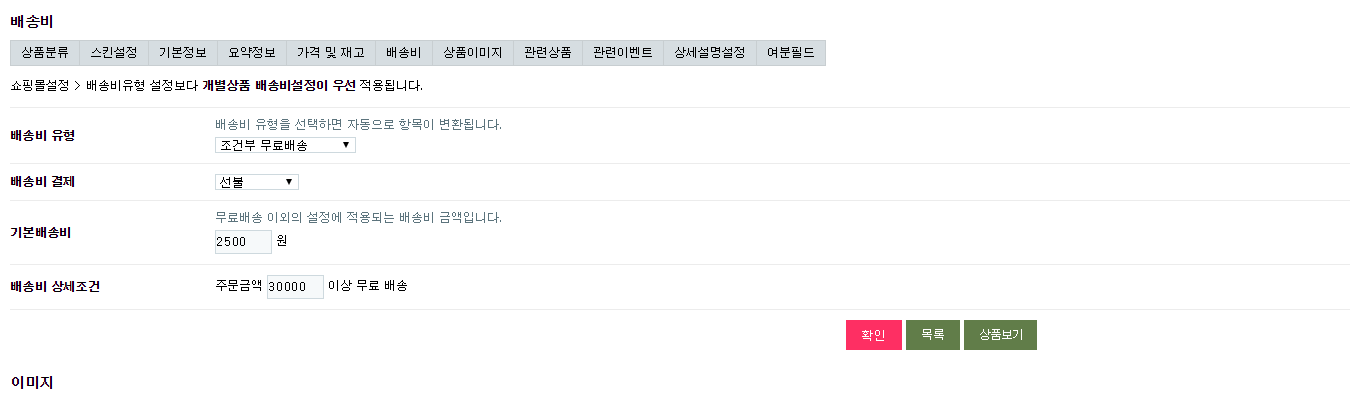Switch to the 상품이미지 tab
The width and height of the screenshot is (1350, 394).
coord(473,53)
